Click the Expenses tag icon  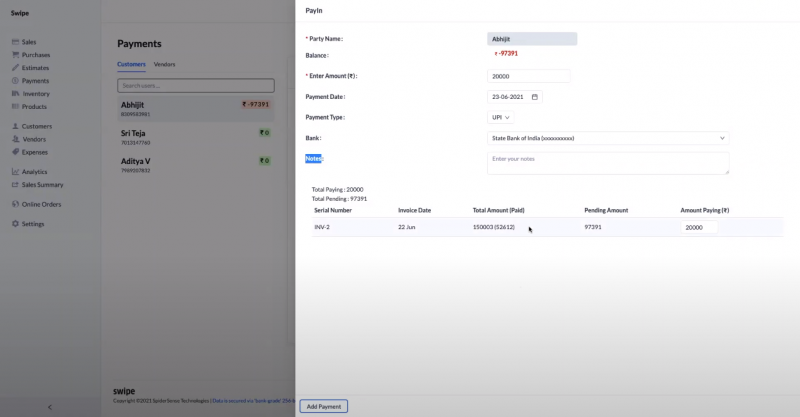tap(15, 152)
